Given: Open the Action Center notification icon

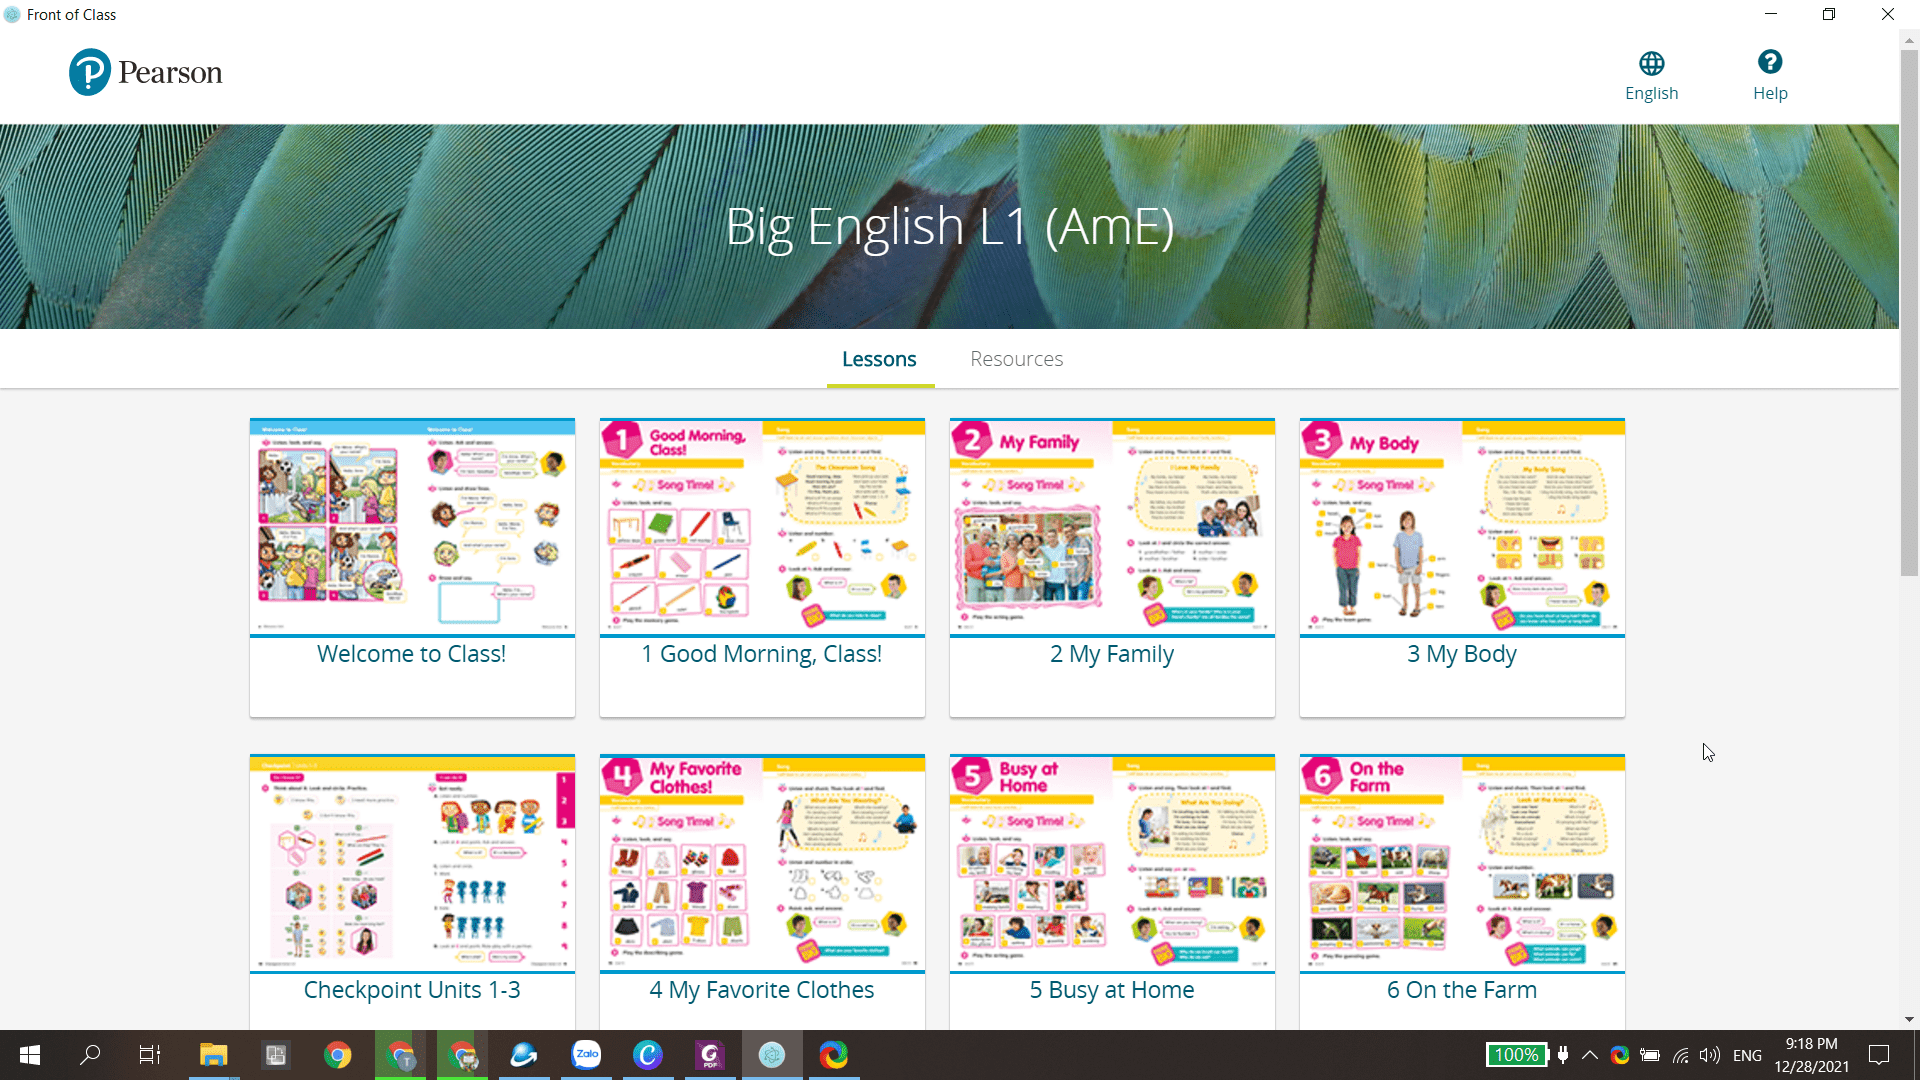Looking at the screenshot, I should point(1877,1055).
